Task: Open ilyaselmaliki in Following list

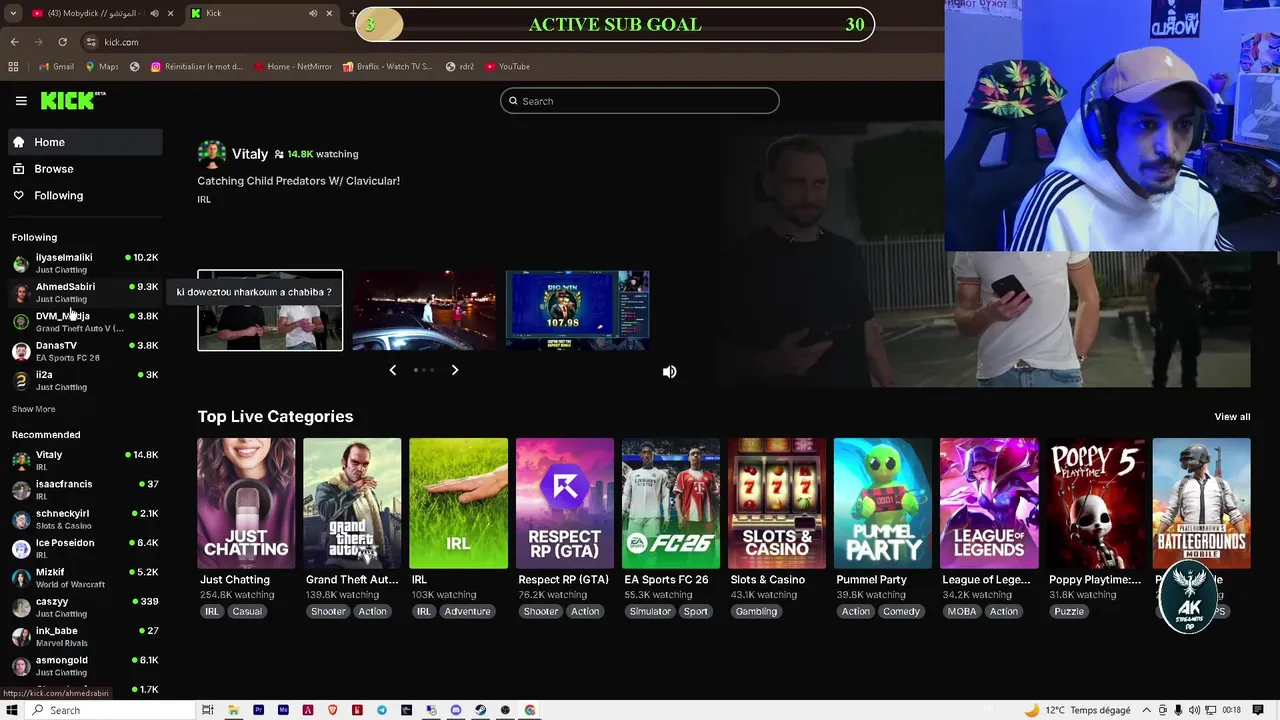Action: coord(85,263)
